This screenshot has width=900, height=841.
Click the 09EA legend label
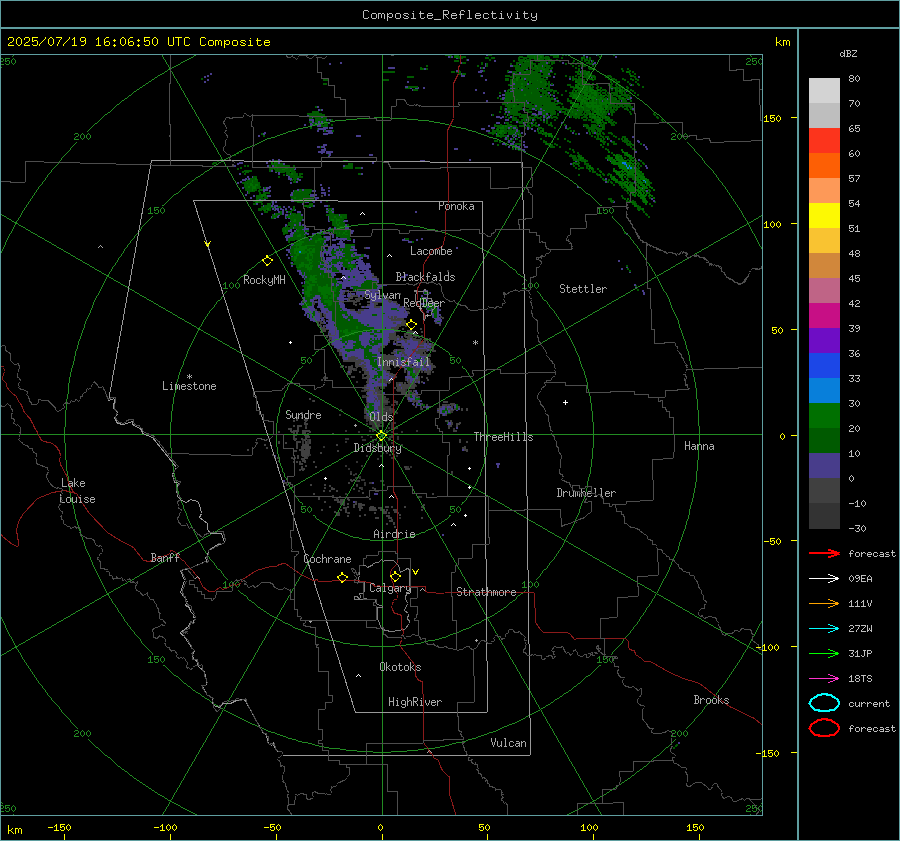(860, 579)
